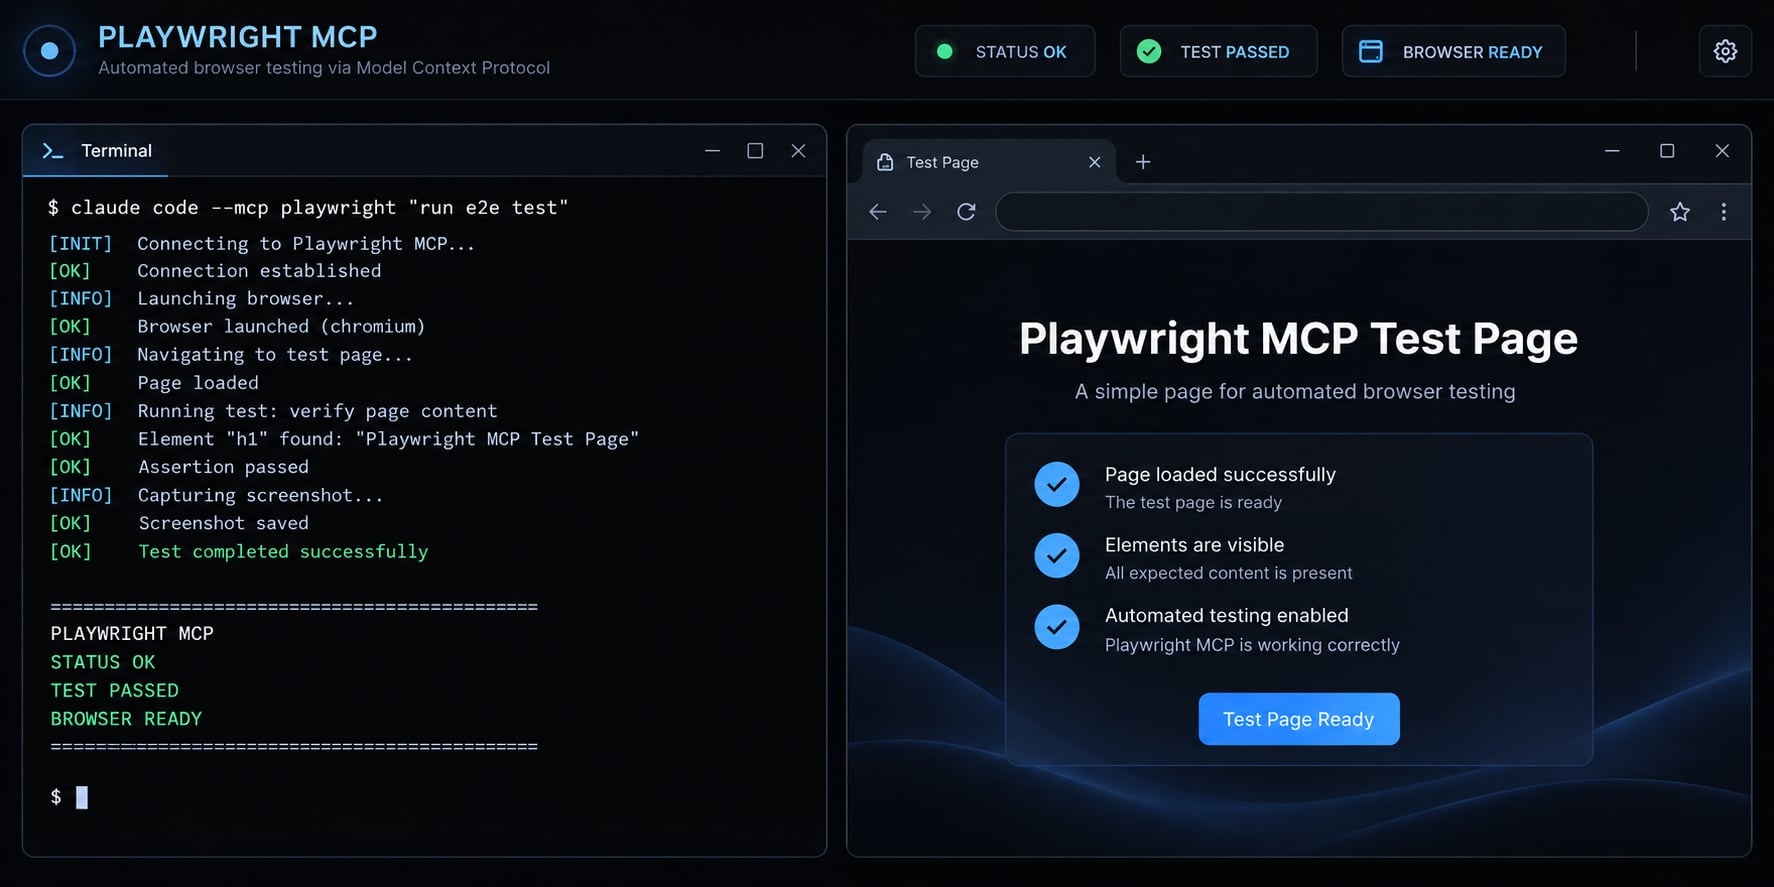Screen dimensions: 1774x887
Task: Click 'TEST PASSED' in terminal summary
Action: pos(115,691)
